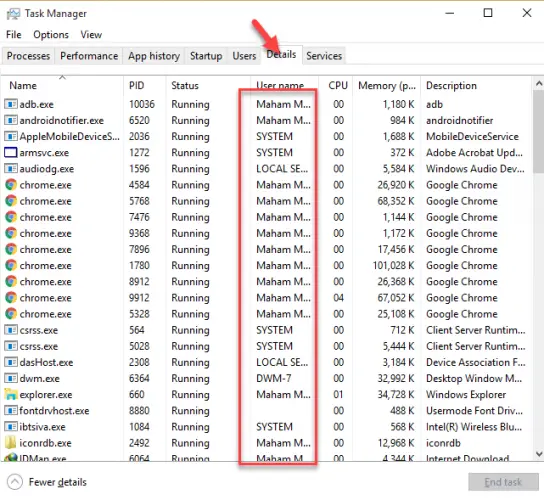Click the fontdrvhost.exe process icon
The image size is (544, 500).
tap(11, 411)
